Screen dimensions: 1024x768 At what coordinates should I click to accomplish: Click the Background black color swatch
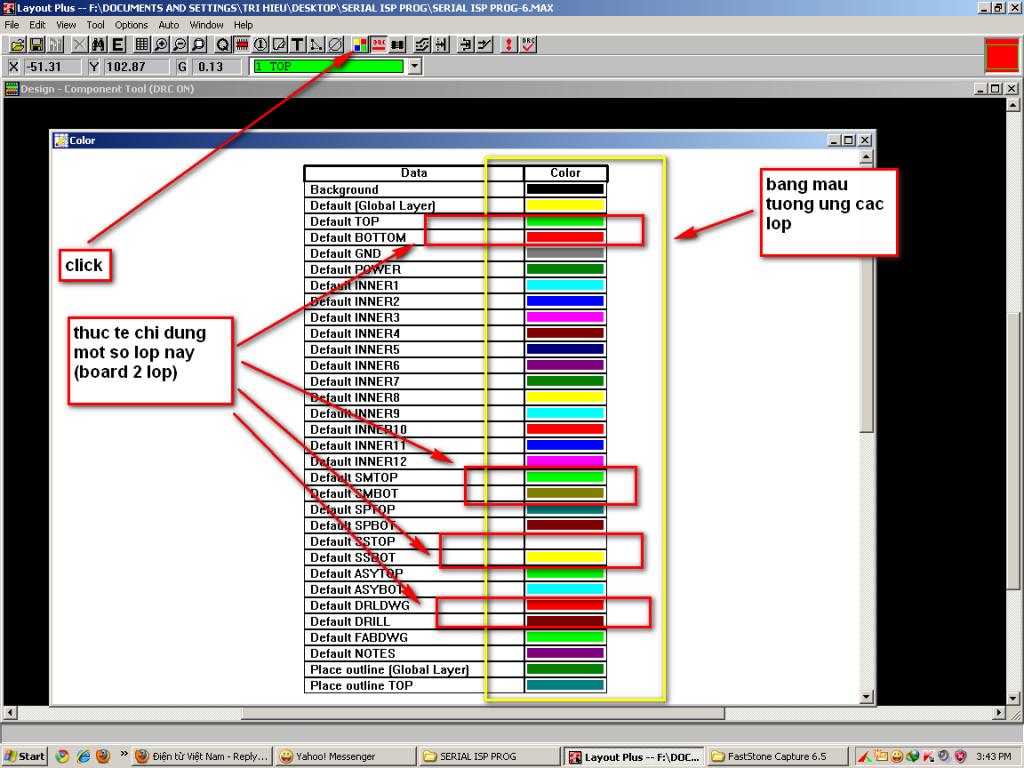coord(565,189)
